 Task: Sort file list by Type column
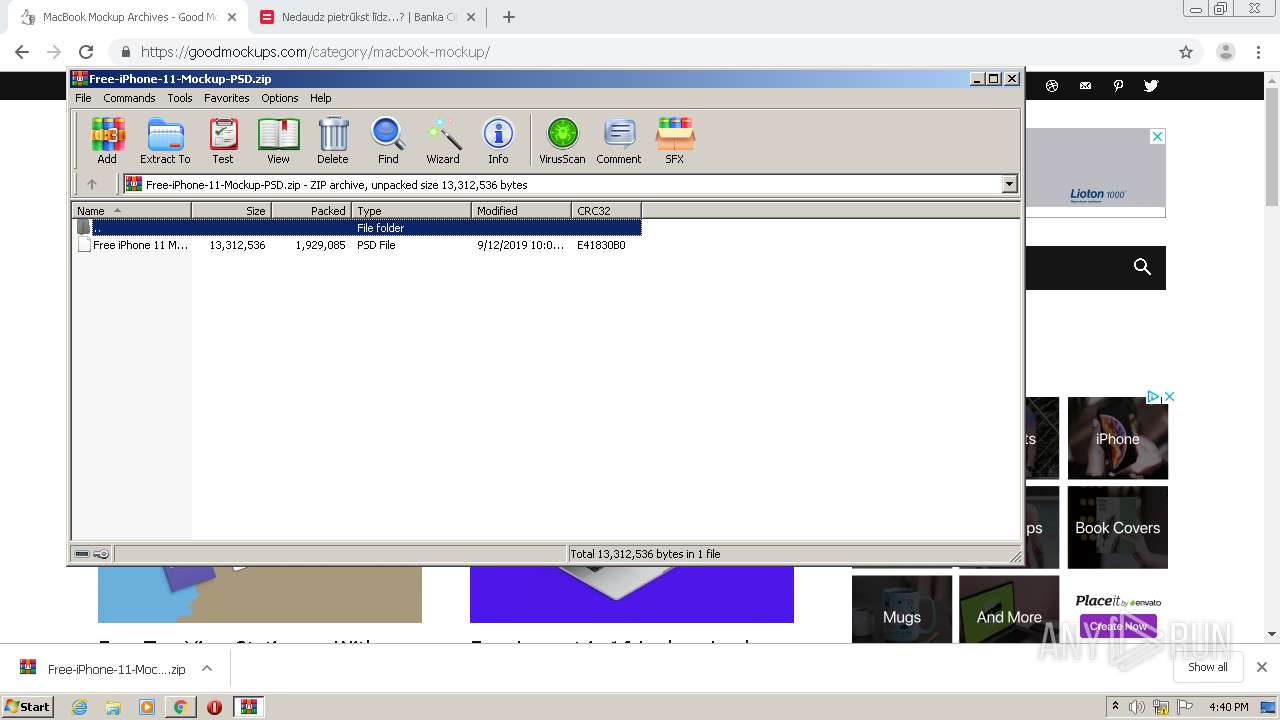(x=411, y=210)
